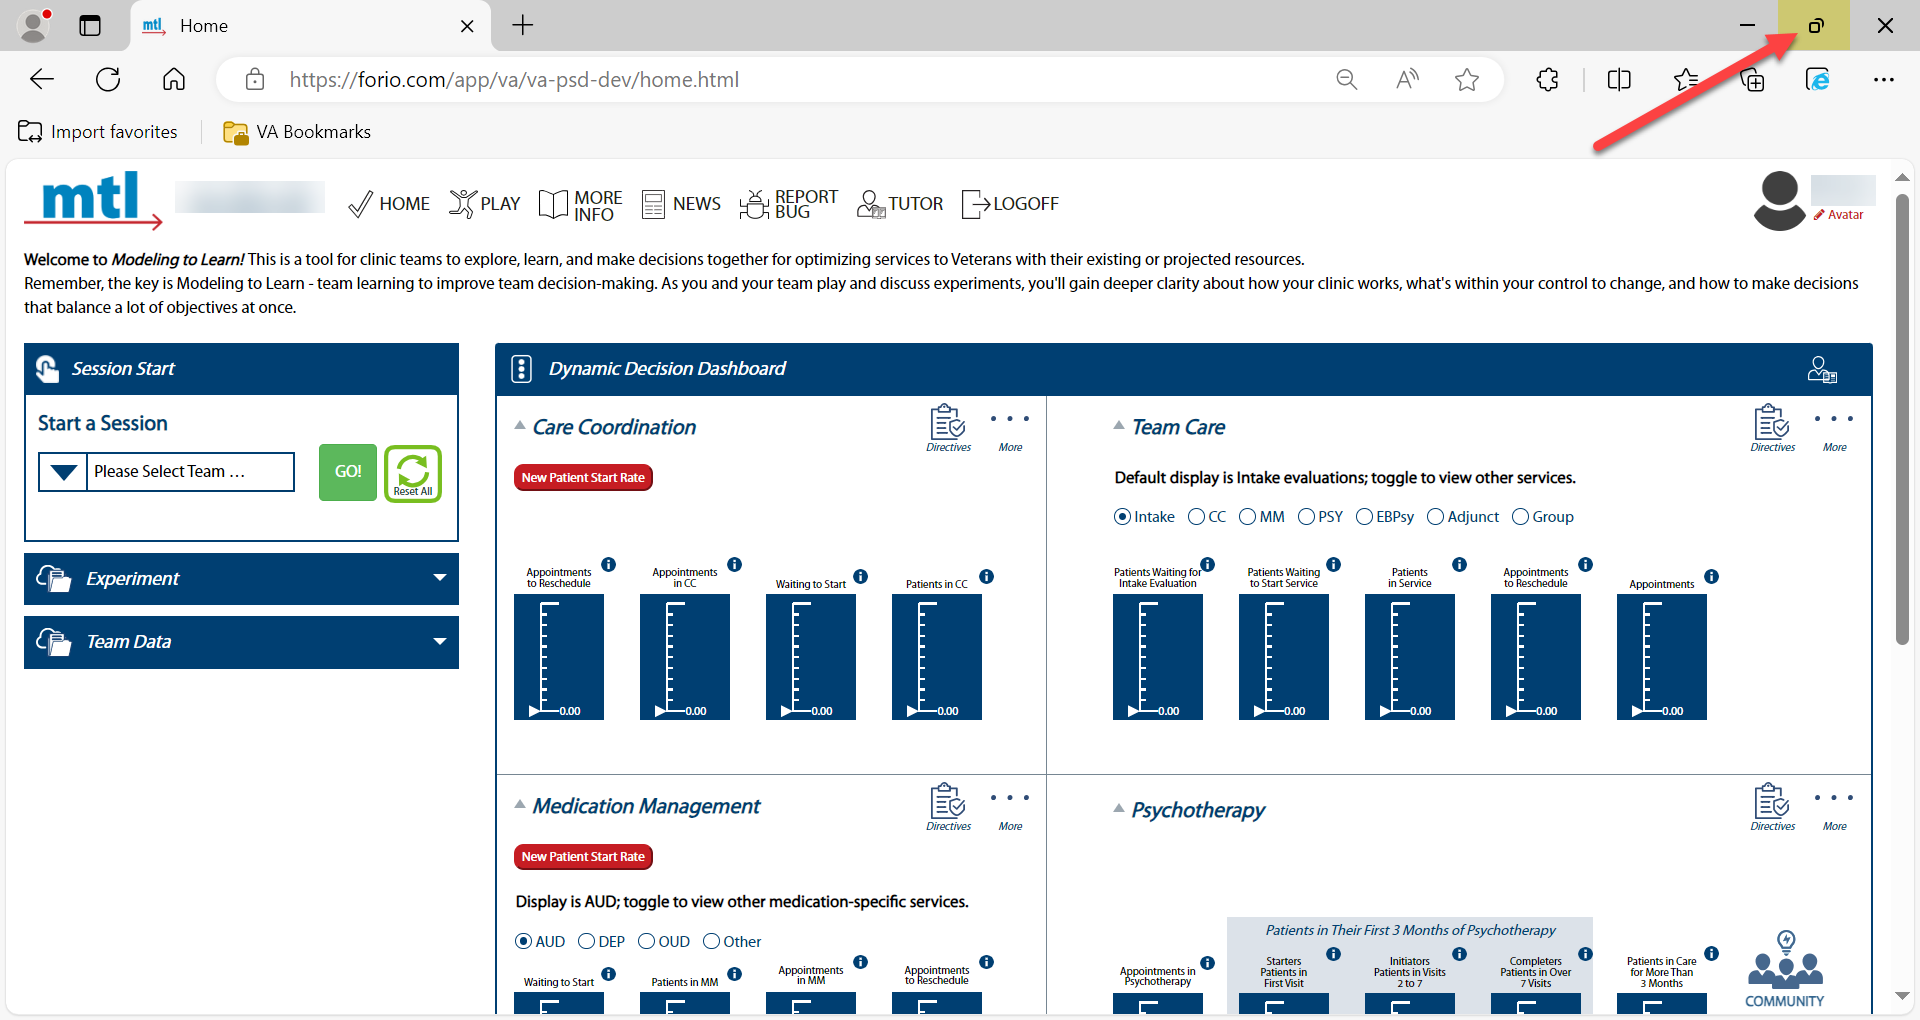Image resolution: width=1920 pixels, height=1020 pixels.
Task: Click the mtl logo
Action: point(93,200)
